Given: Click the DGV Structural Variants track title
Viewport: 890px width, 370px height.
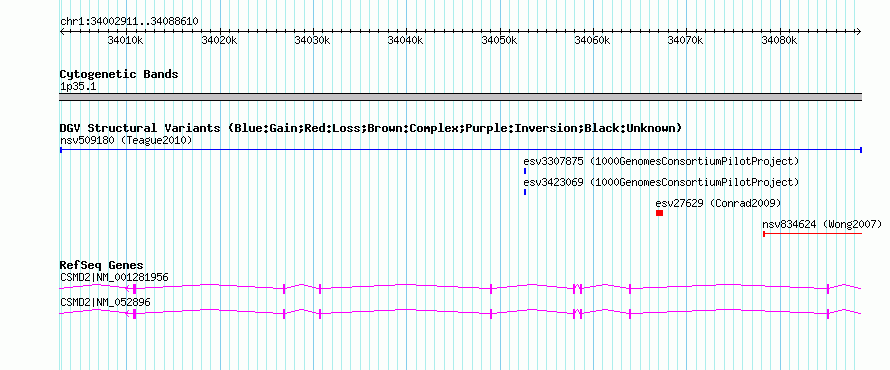Looking at the screenshot, I should click(371, 128).
